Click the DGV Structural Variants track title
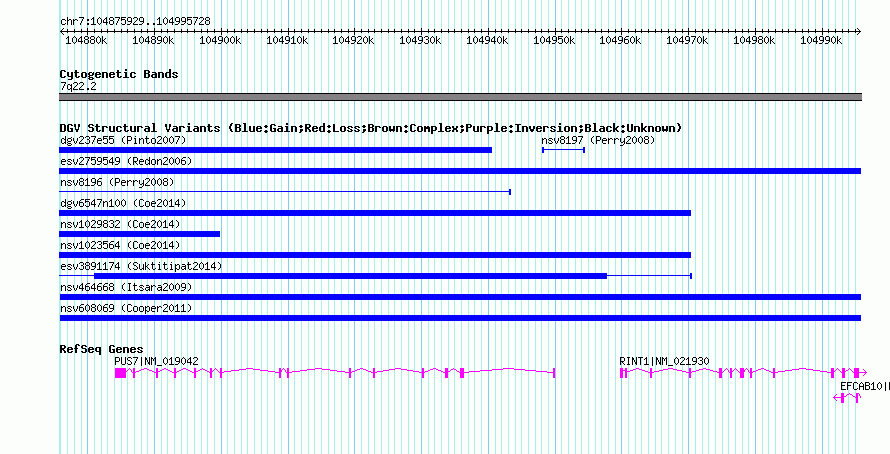Viewport: 890px width, 454px height. [x=371, y=128]
